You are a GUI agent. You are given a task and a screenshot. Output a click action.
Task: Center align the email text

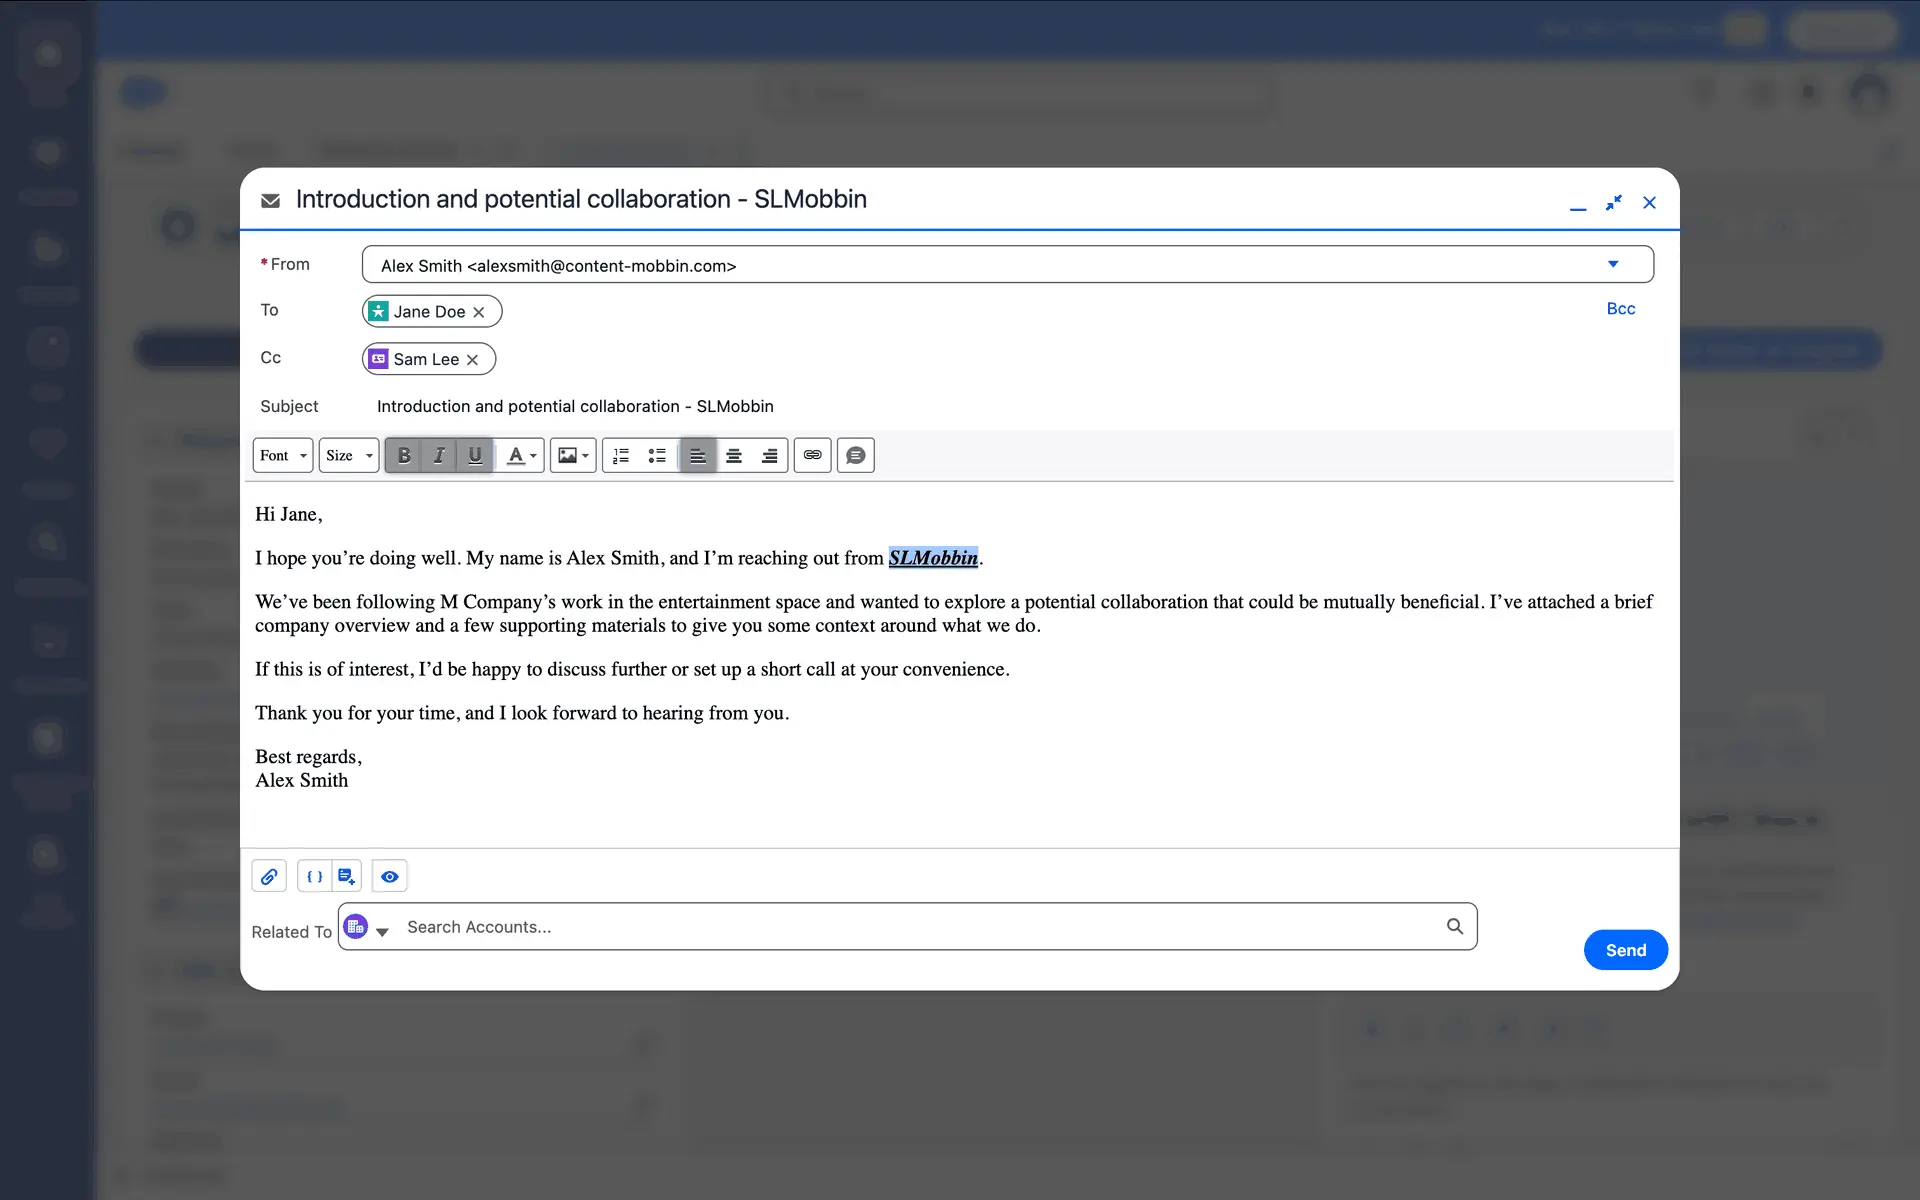point(733,455)
